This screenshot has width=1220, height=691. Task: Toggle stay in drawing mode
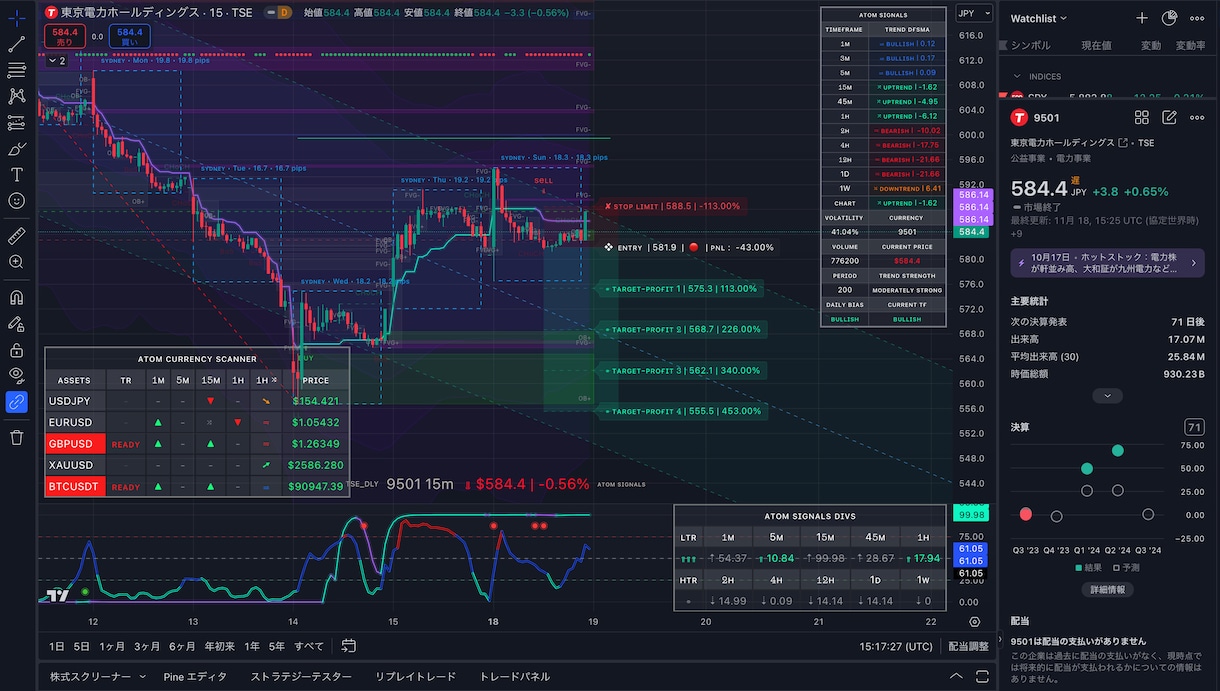tap(17, 324)
